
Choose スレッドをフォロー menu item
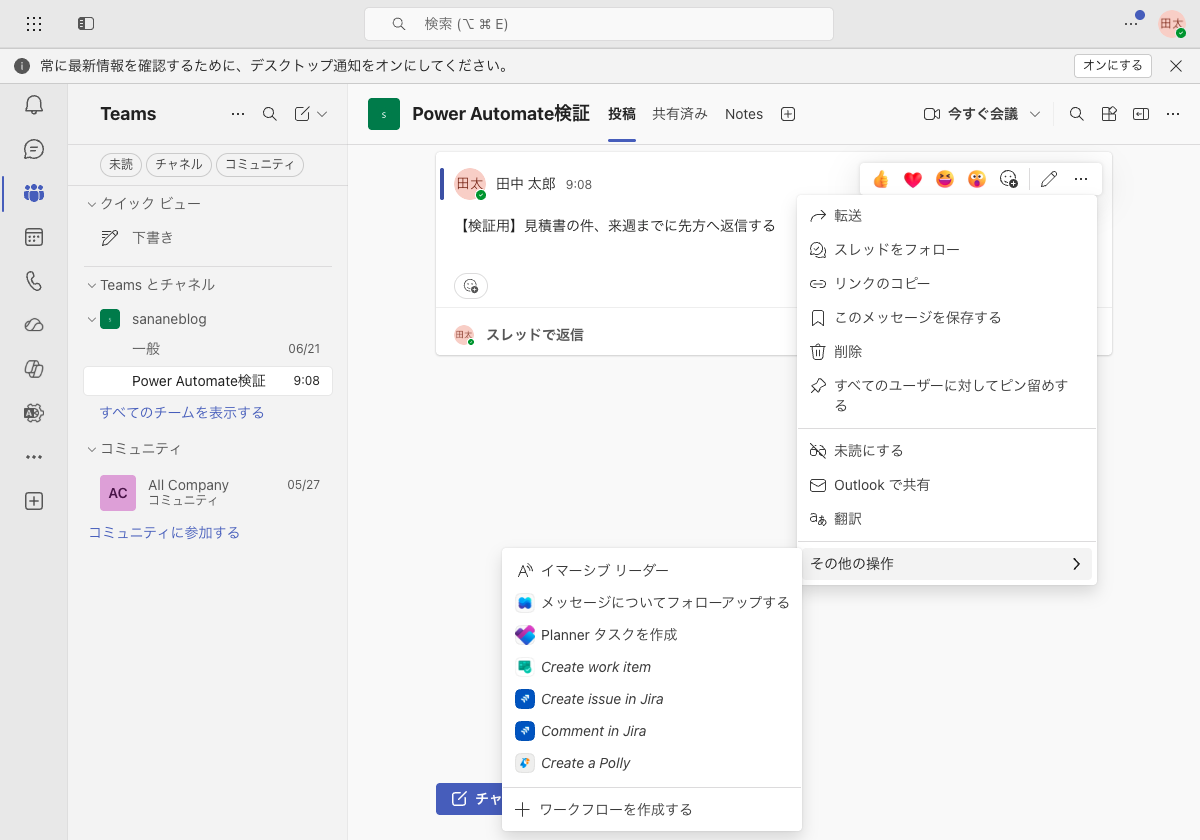click(x=947, y=250)
